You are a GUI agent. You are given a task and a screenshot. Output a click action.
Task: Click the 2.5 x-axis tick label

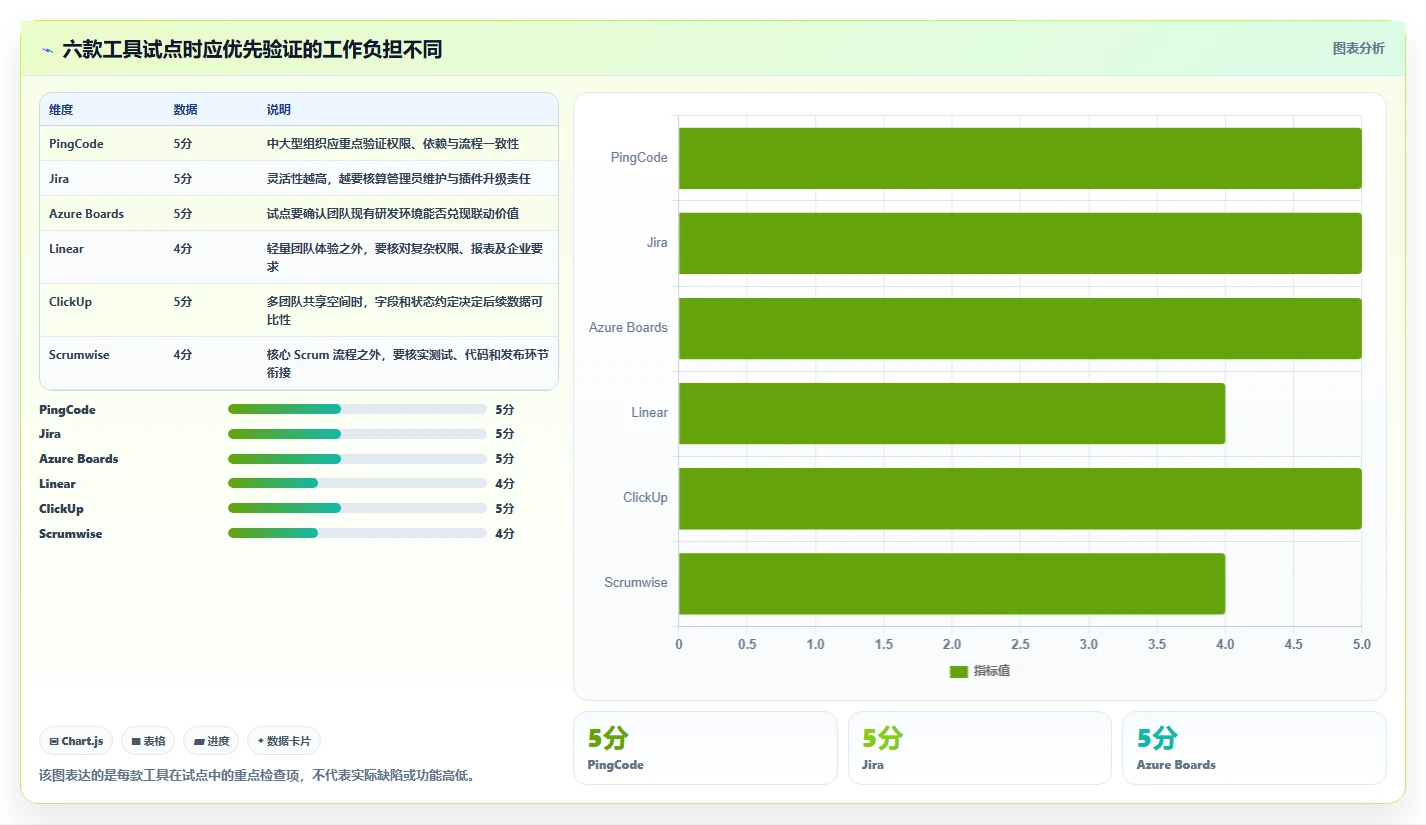tap(1020, 644)
